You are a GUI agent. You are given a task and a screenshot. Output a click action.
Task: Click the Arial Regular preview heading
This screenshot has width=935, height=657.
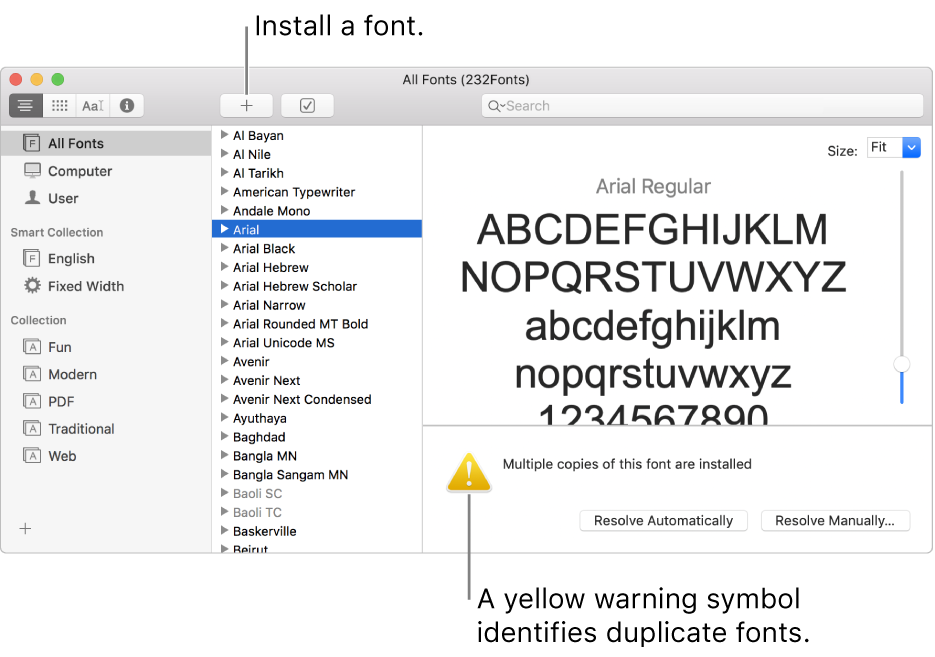point(654,187)
